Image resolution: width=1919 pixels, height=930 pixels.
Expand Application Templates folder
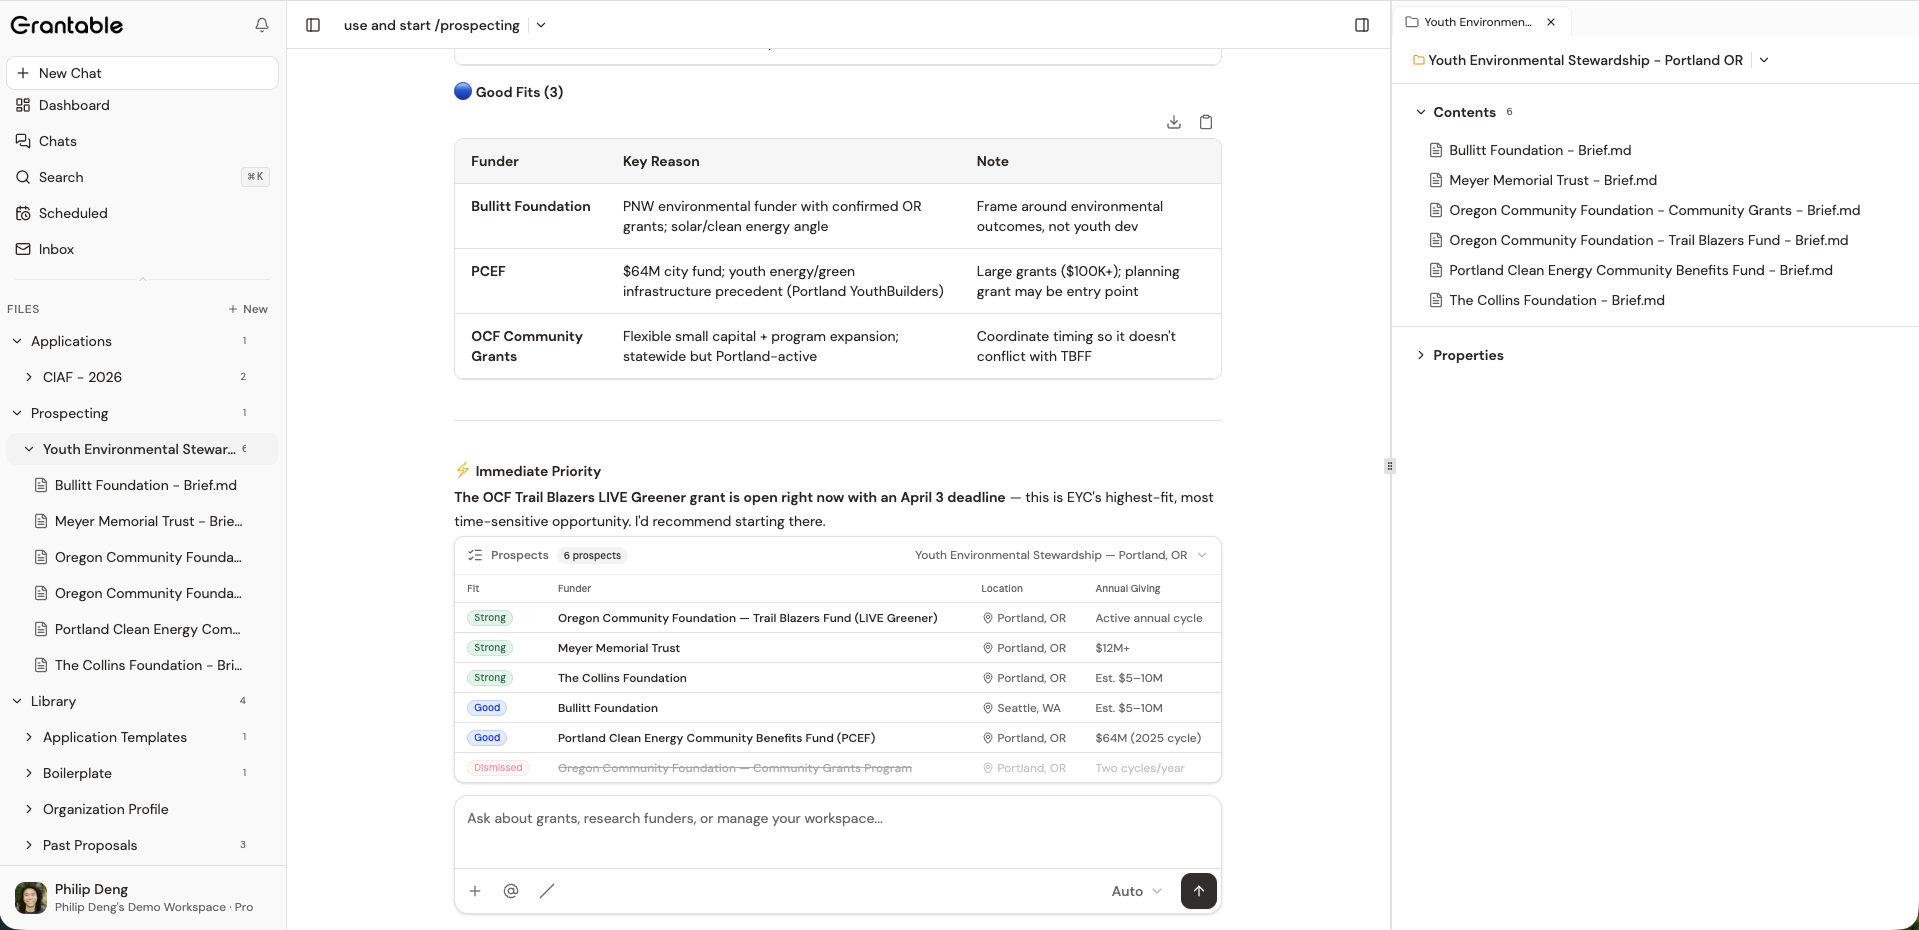(29, 737)
